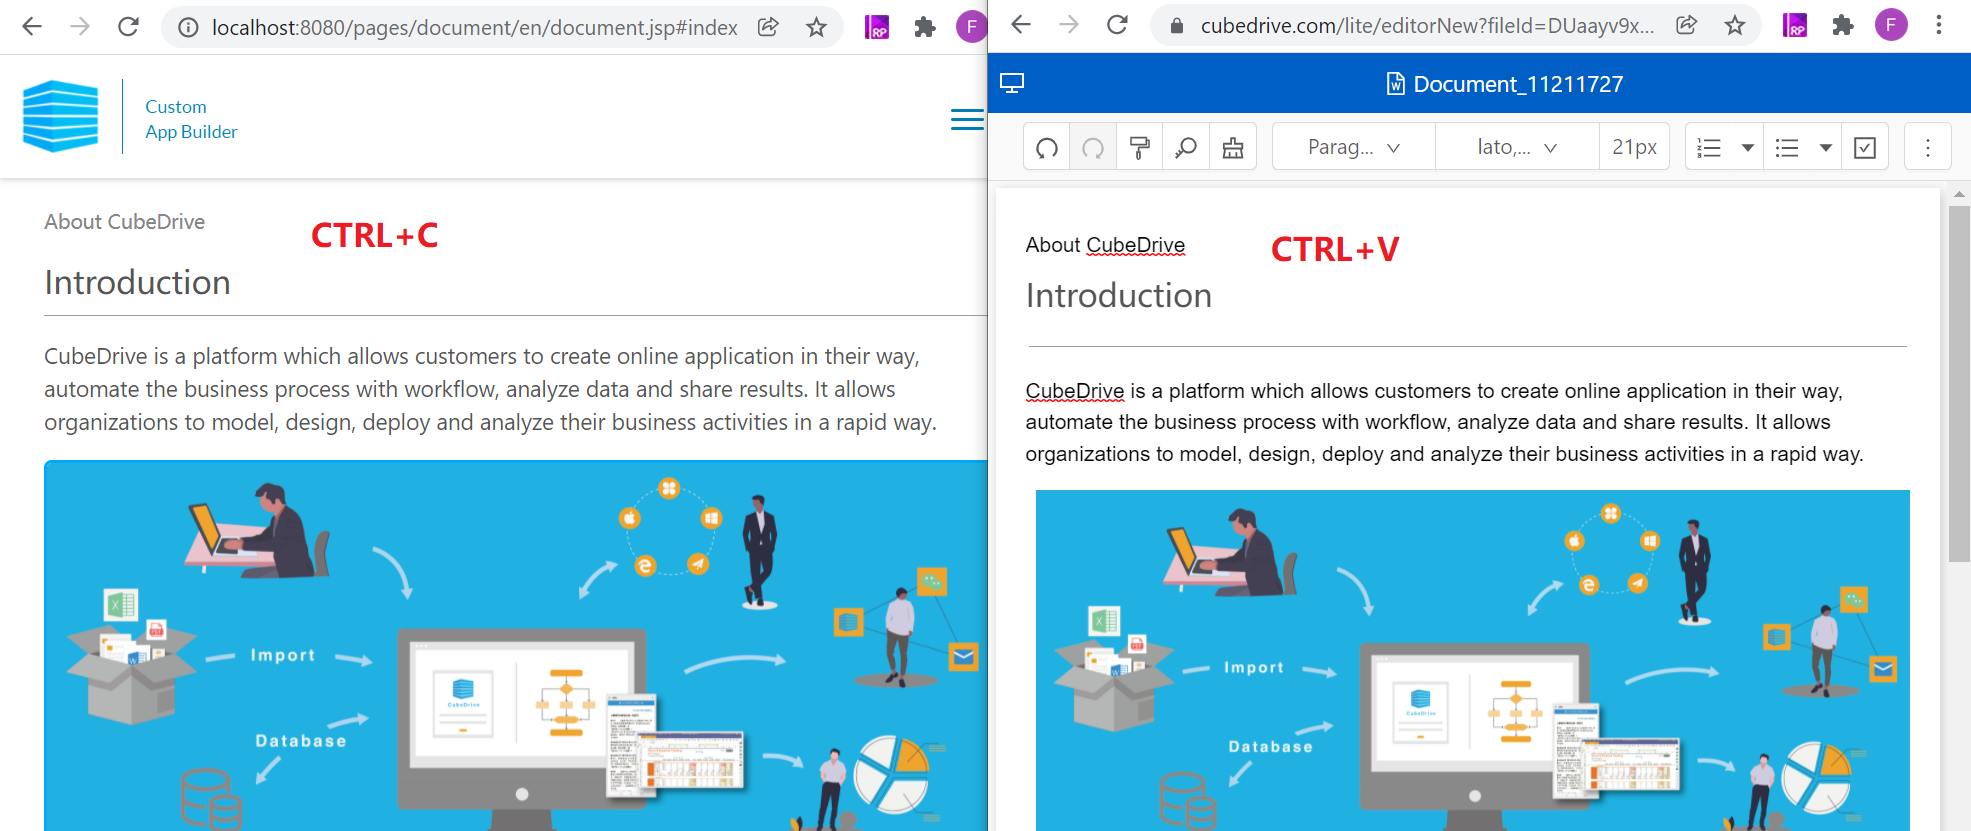
Task: Open the RP extension in cubedrive.com window
Action: 1795,25
